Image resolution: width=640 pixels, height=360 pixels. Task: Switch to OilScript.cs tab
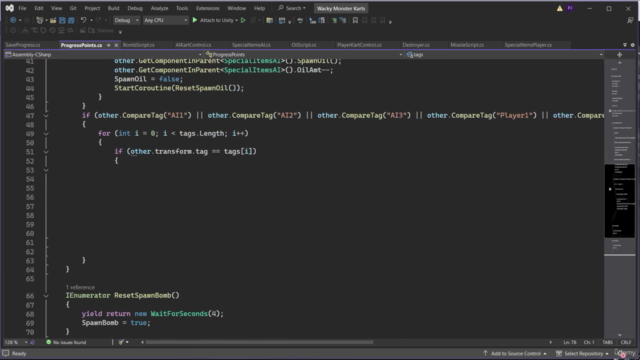(x=304, y=45)
